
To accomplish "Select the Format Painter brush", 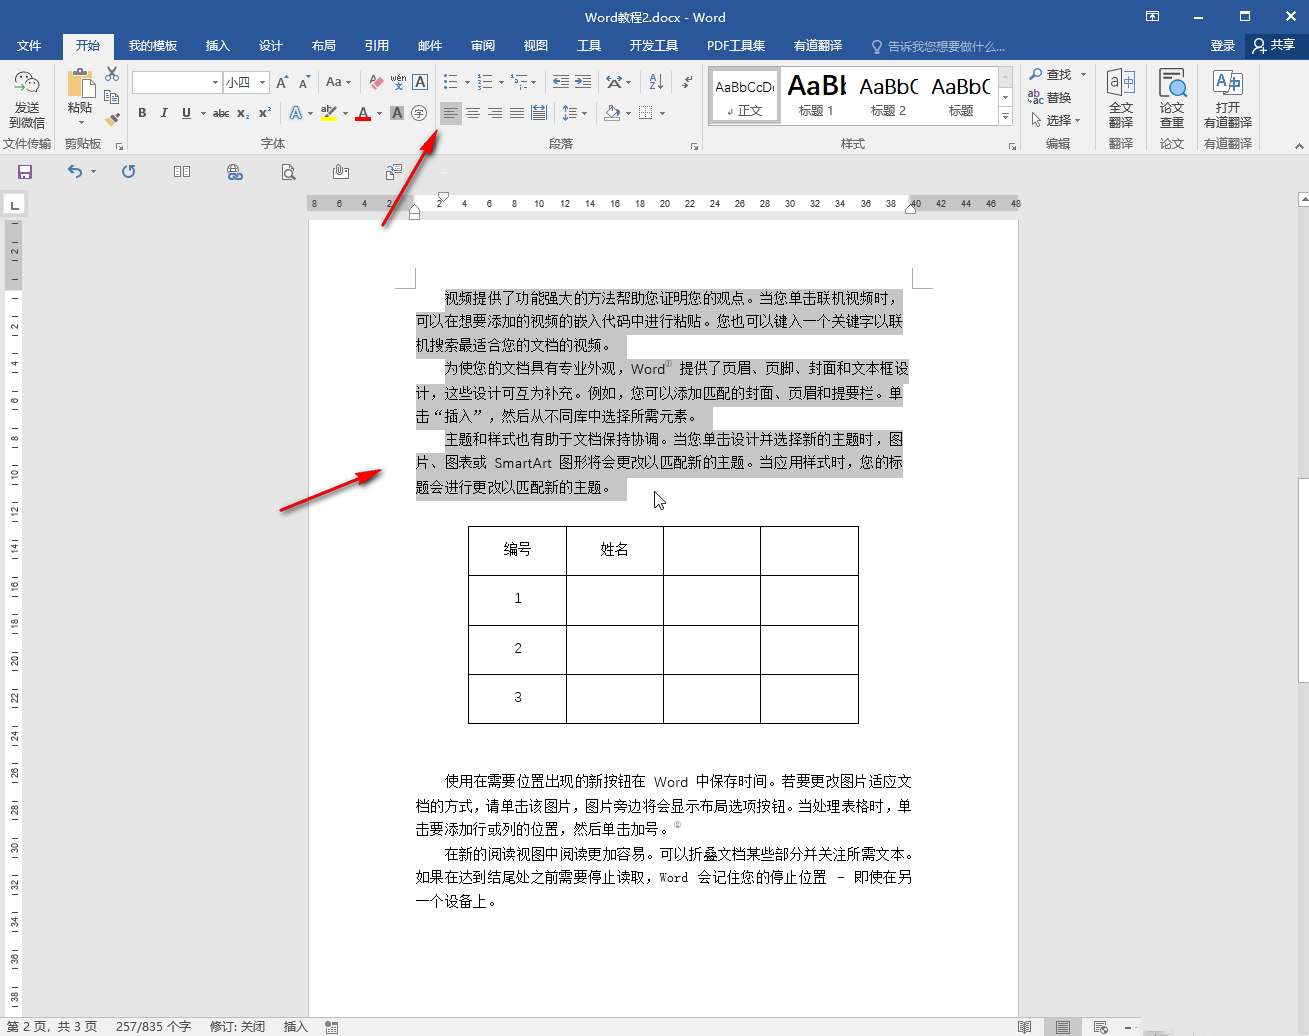I will [x=112, y=119].
